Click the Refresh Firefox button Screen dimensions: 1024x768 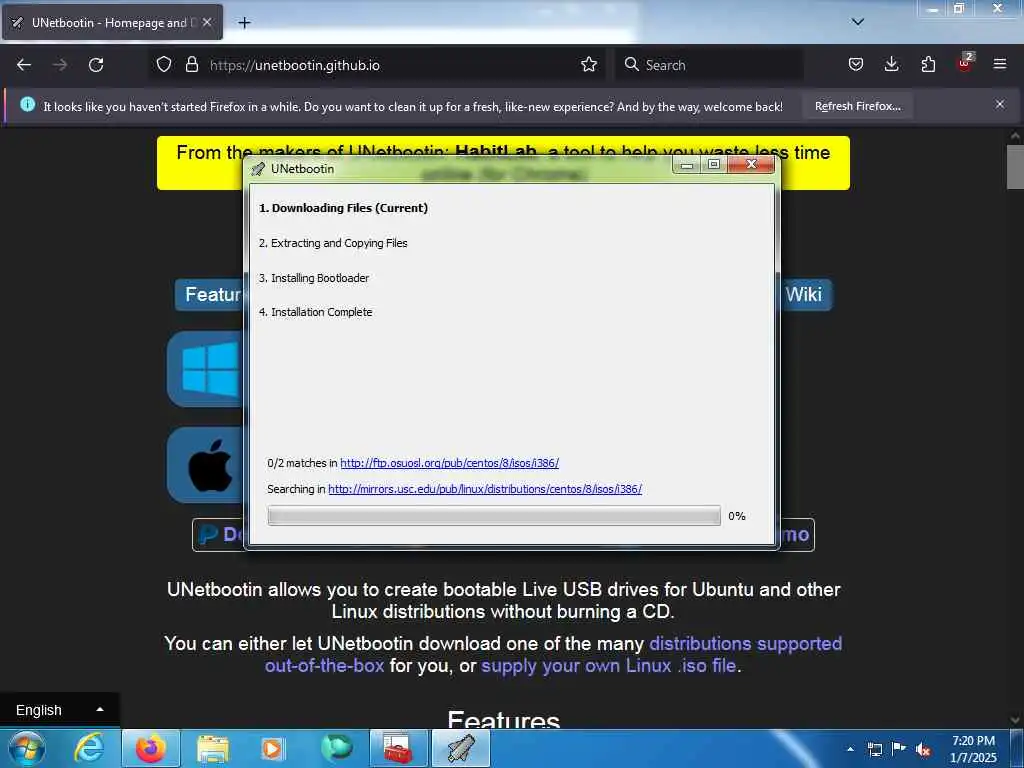(x=857, y=106)
